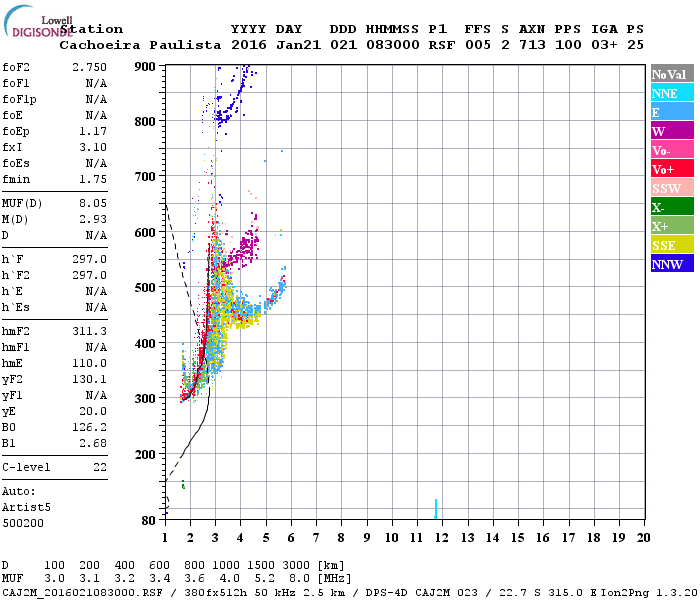Click the MUF(D) value 8.05
700x600 pixels.
pos(93,204)
